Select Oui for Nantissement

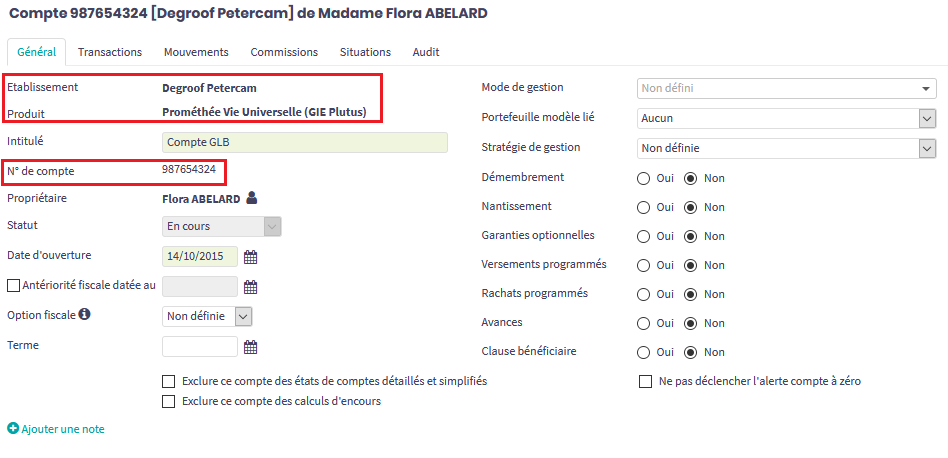(x=645, y=207)
